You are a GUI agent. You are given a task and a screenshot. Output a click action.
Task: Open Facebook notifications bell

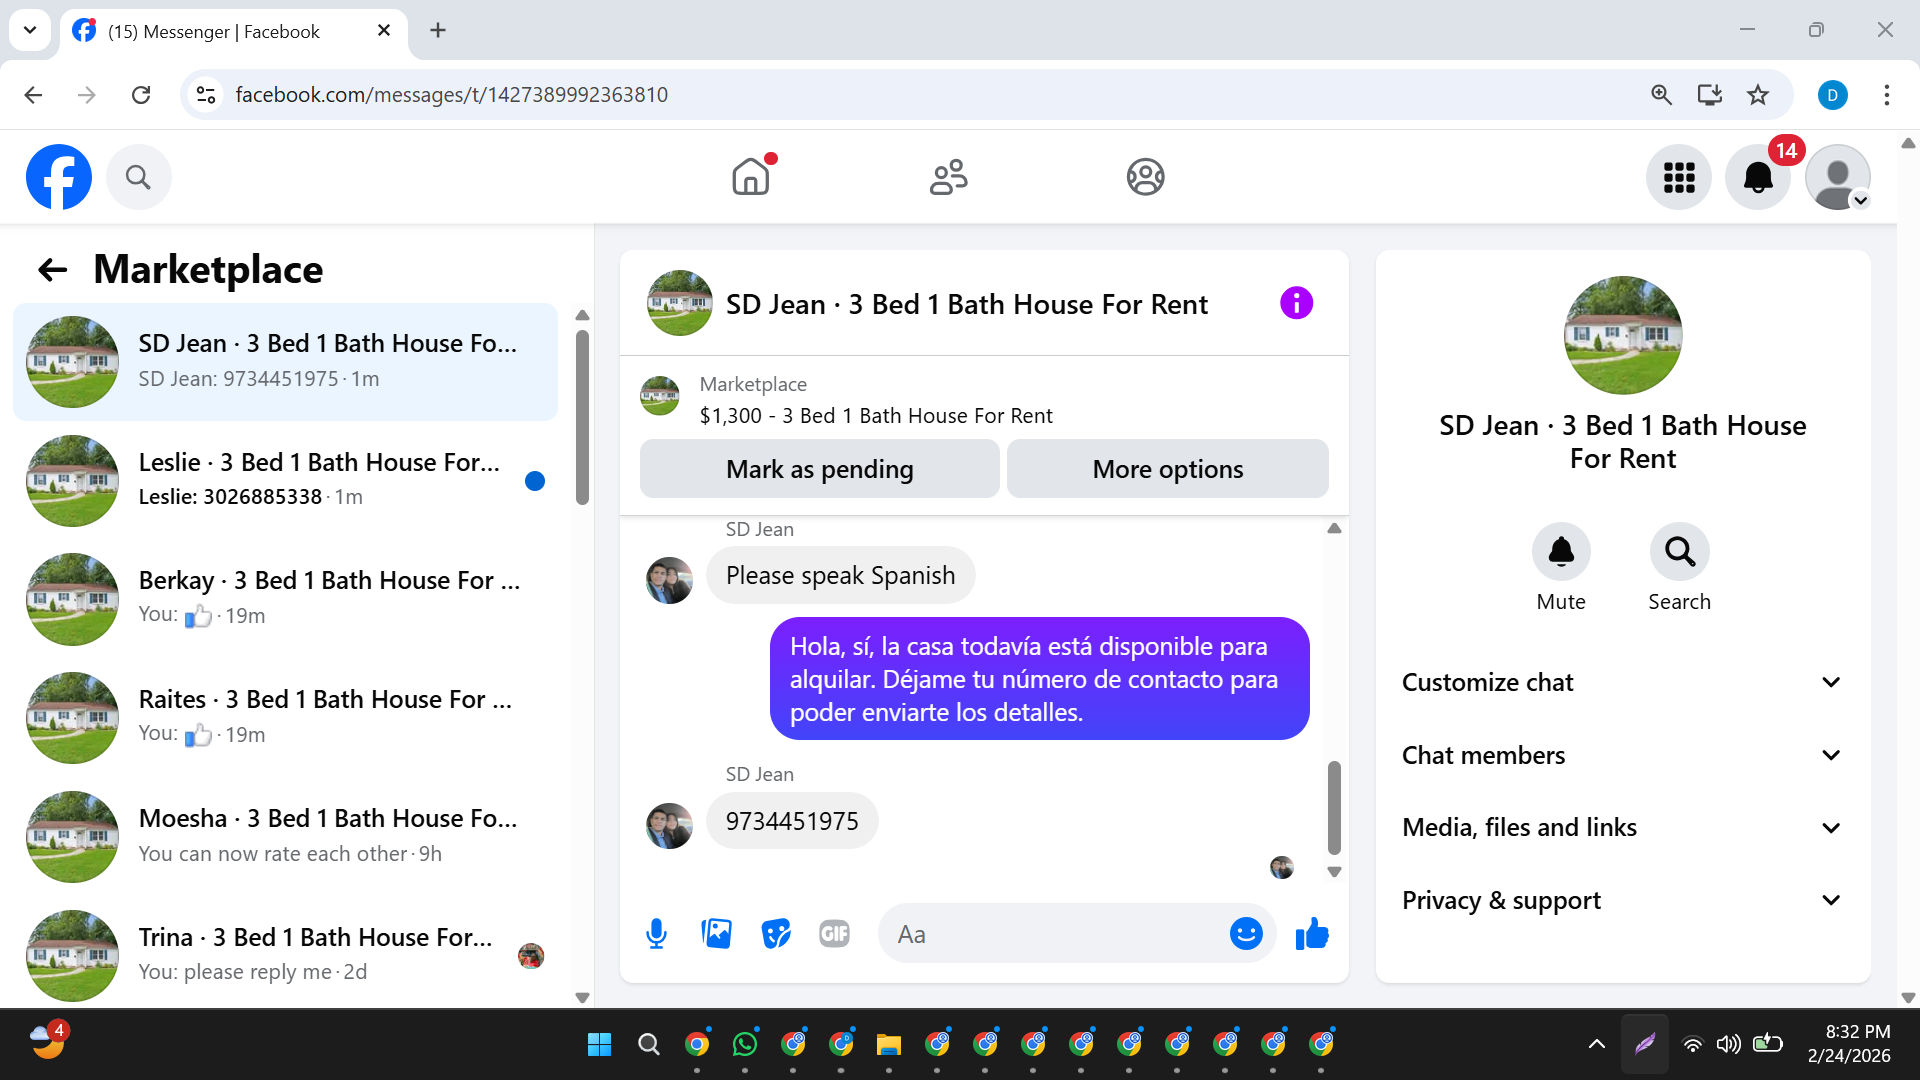1758,177
